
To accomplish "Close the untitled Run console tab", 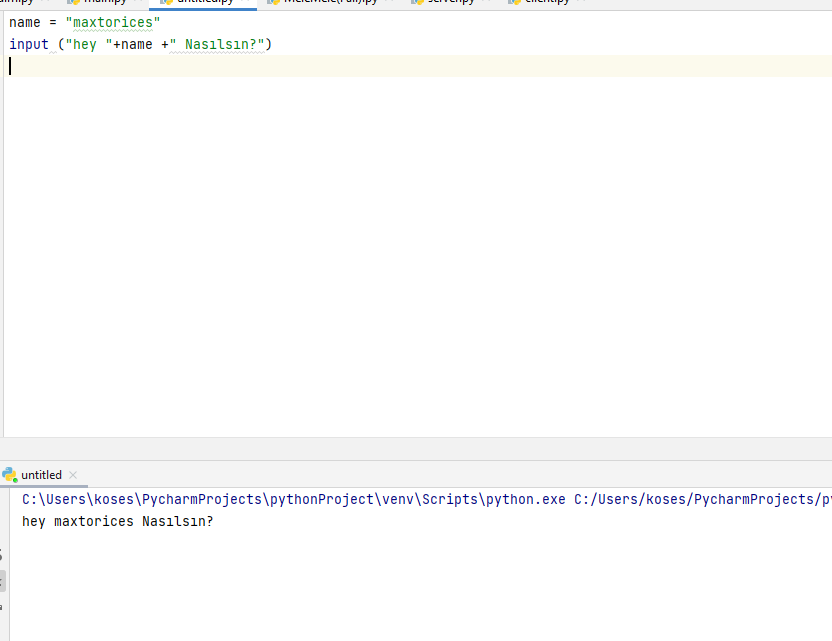I will (x=68, y=474).
